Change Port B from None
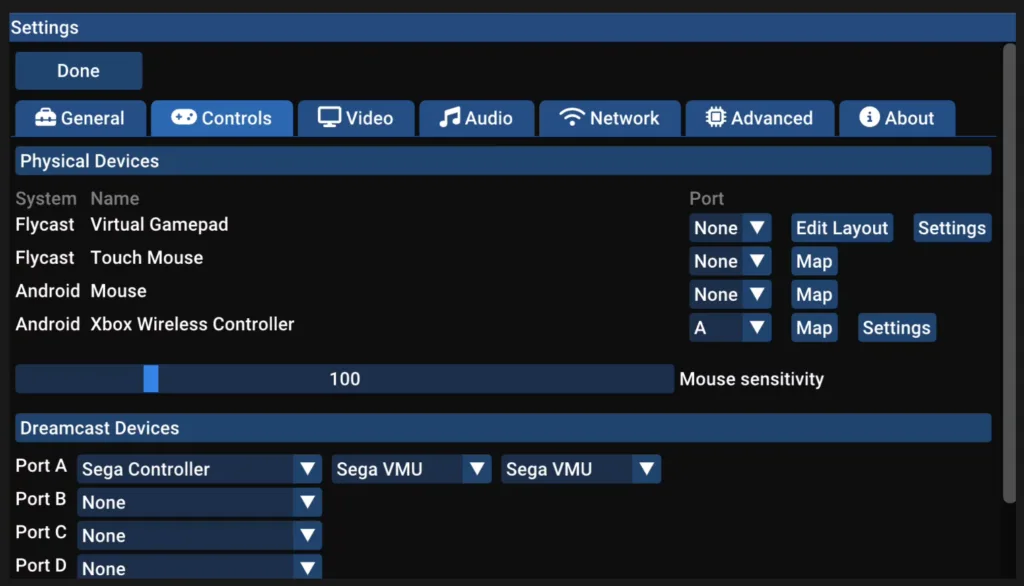The image size is (1024, 586). [198, 502]
